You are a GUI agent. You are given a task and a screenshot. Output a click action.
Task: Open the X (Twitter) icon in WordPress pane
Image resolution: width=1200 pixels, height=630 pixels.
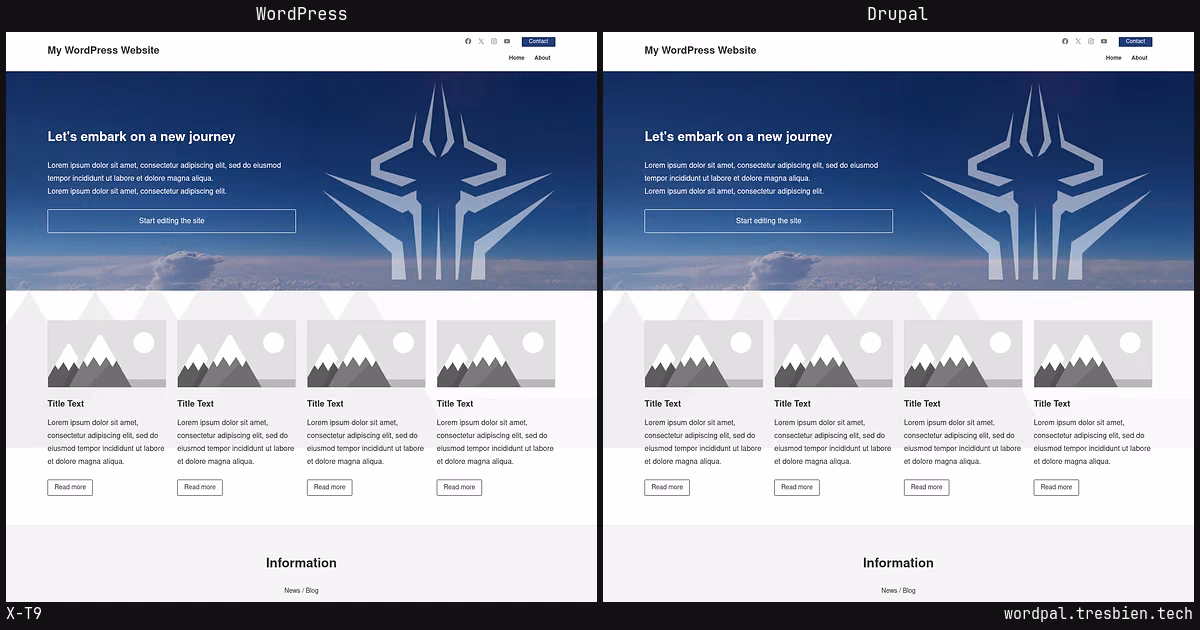click(481, 41)
